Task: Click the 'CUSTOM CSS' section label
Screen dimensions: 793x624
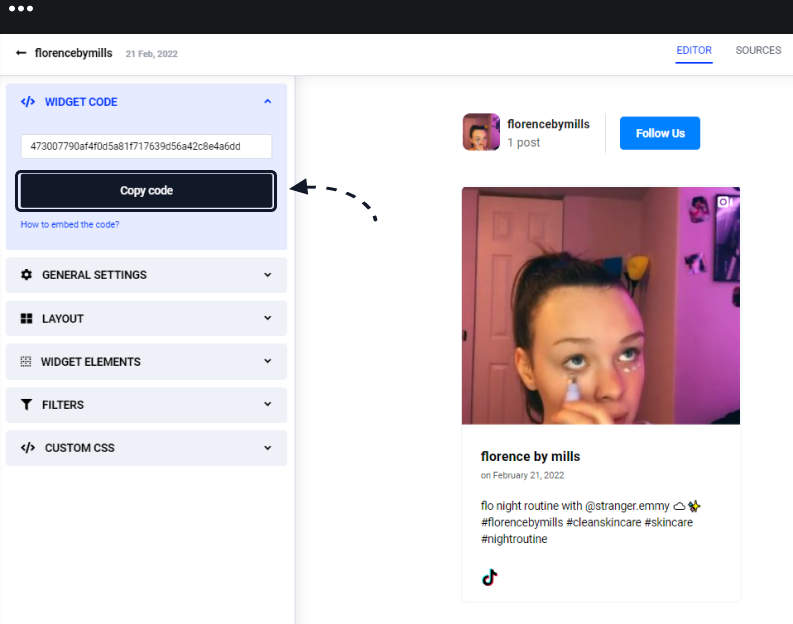Action: click(x=79, y=448)
